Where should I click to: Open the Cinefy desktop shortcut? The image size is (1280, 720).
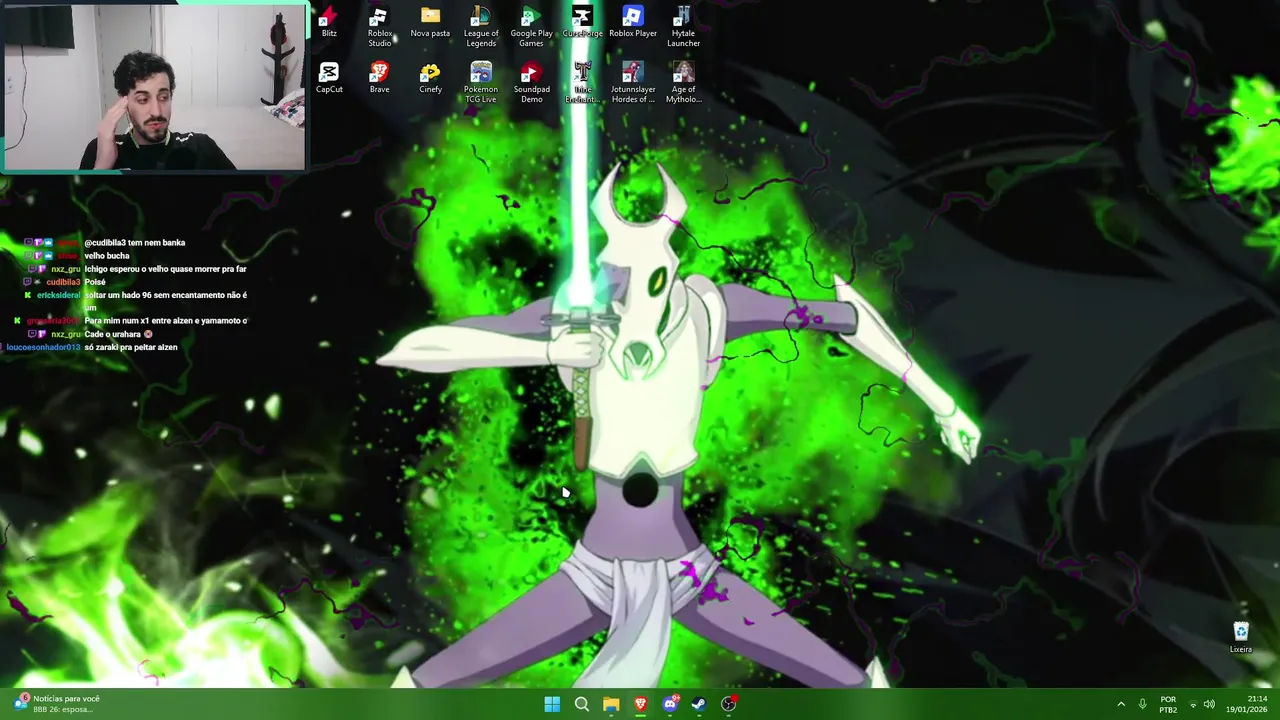[x=430, y=78]
